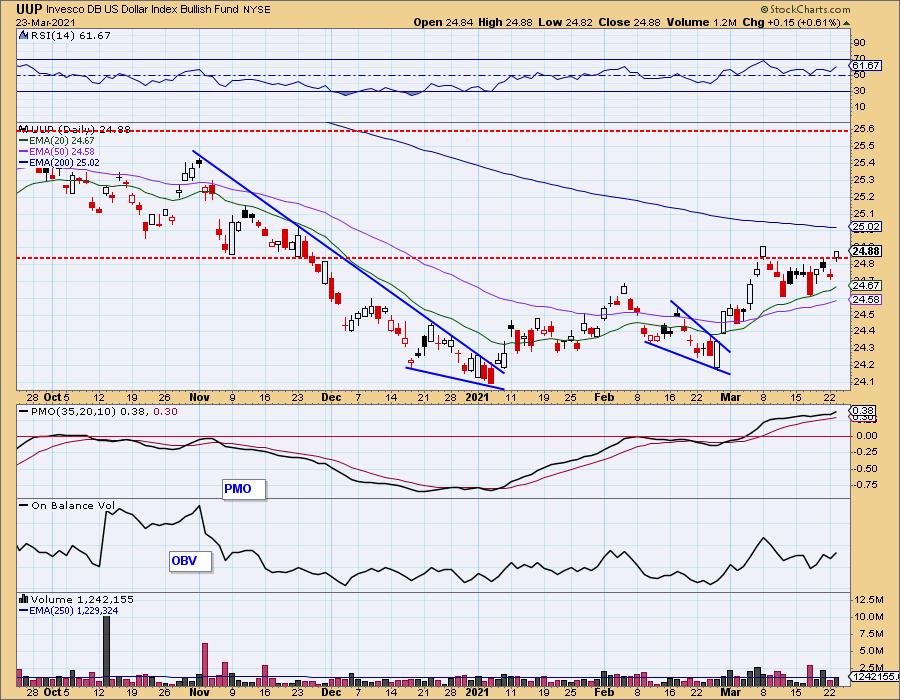Click the 12.5M volume axis label
900x700 pixels.
pyautogui.click(x=869, y=600)
